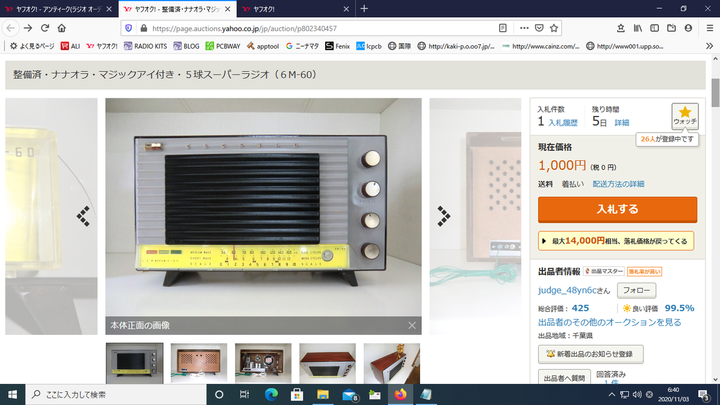Follow the seller with フォロー button
Screen dimensions: 720x405
pyautogui.click(x=636, y=290)
